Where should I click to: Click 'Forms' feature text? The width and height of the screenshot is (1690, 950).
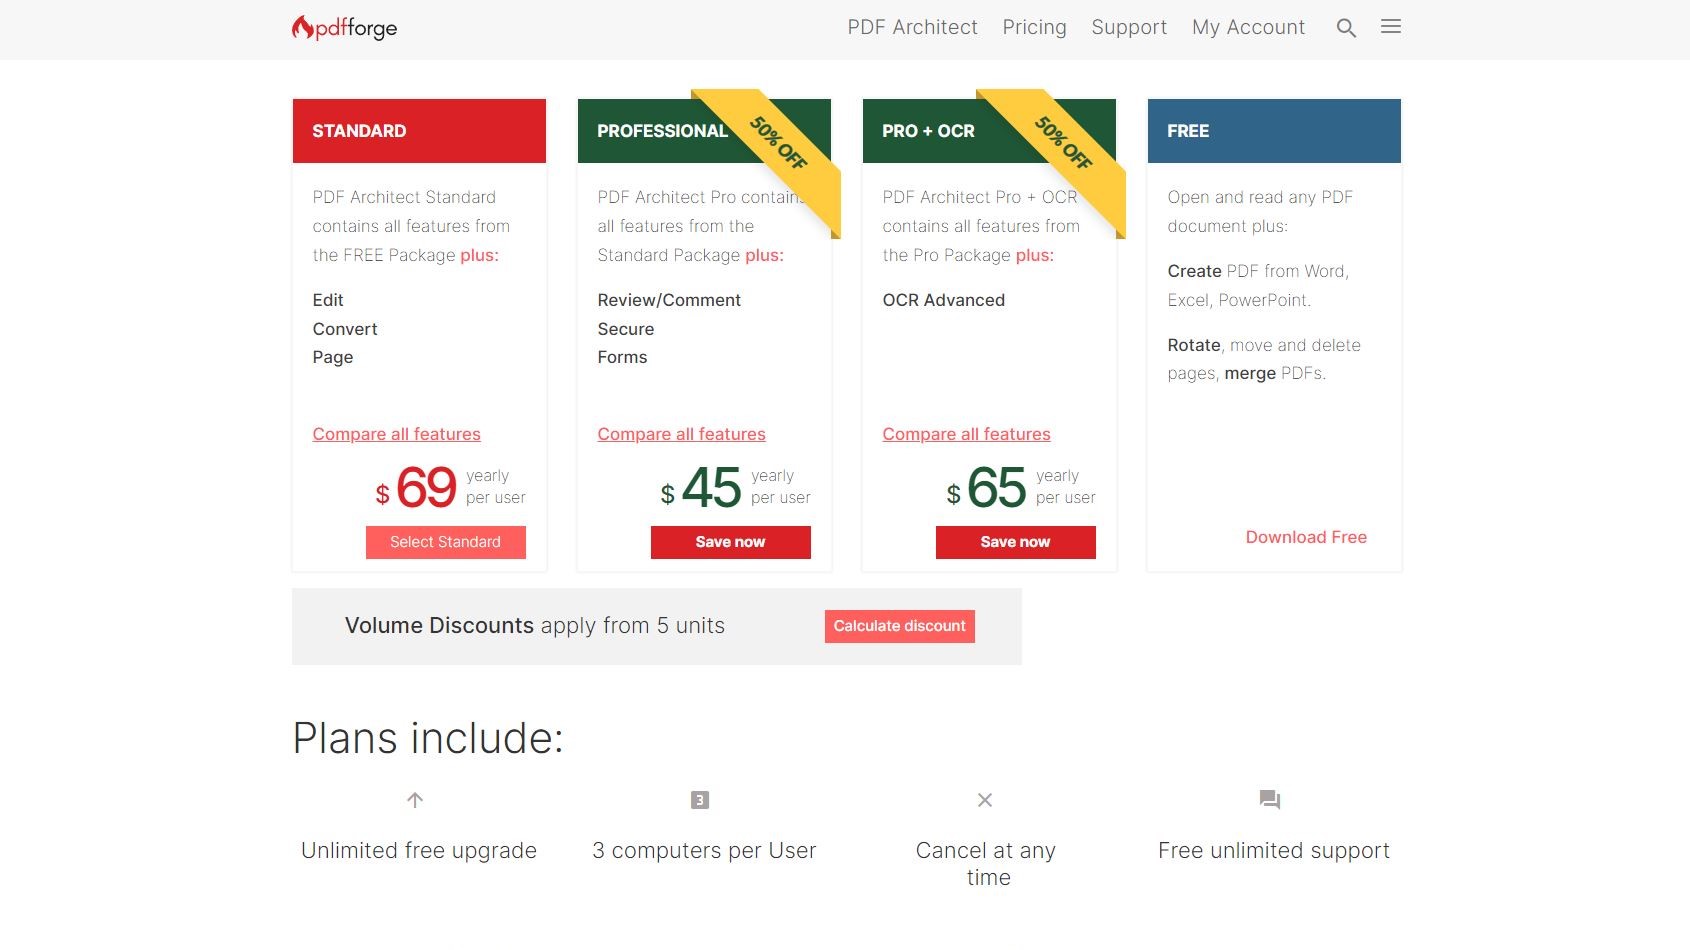tap(622, 357)
